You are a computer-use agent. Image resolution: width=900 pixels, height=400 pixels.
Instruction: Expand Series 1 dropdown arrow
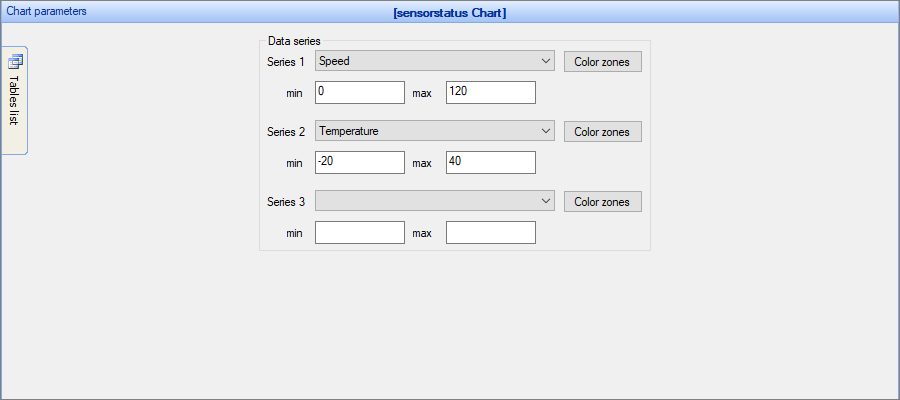[545, 61]
